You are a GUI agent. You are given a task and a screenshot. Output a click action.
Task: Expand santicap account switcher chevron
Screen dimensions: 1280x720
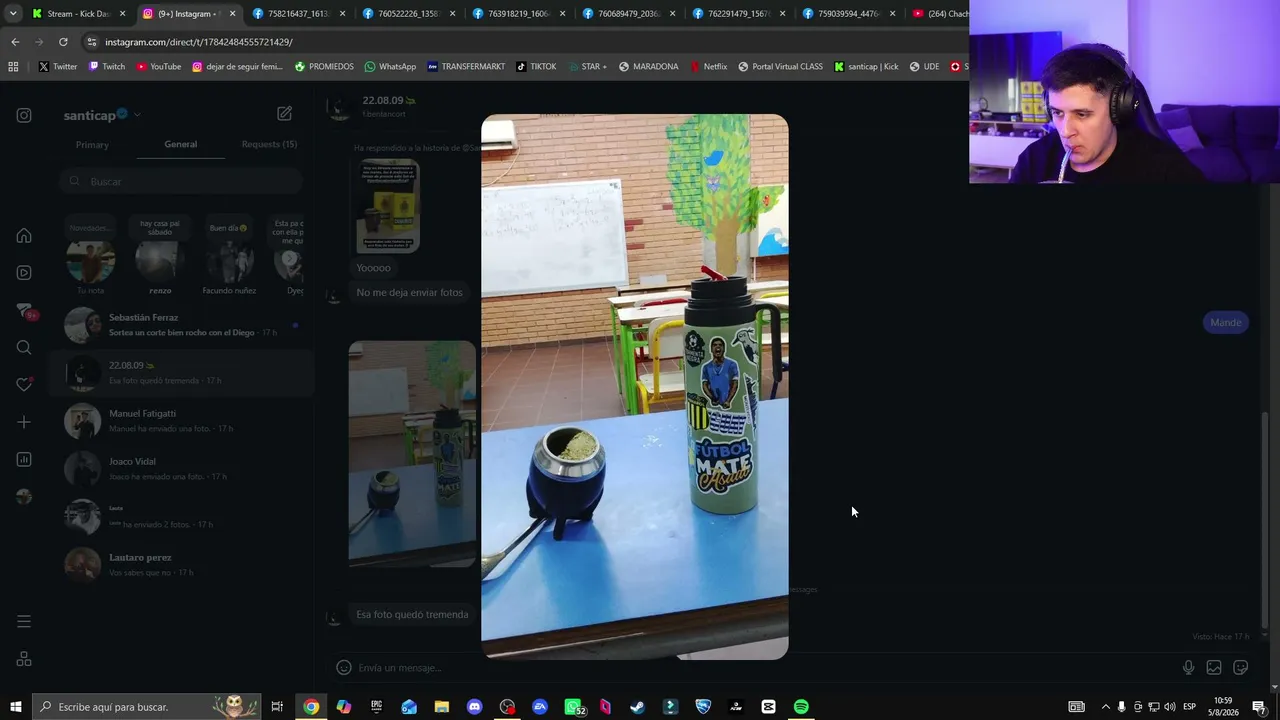point(137,115)
